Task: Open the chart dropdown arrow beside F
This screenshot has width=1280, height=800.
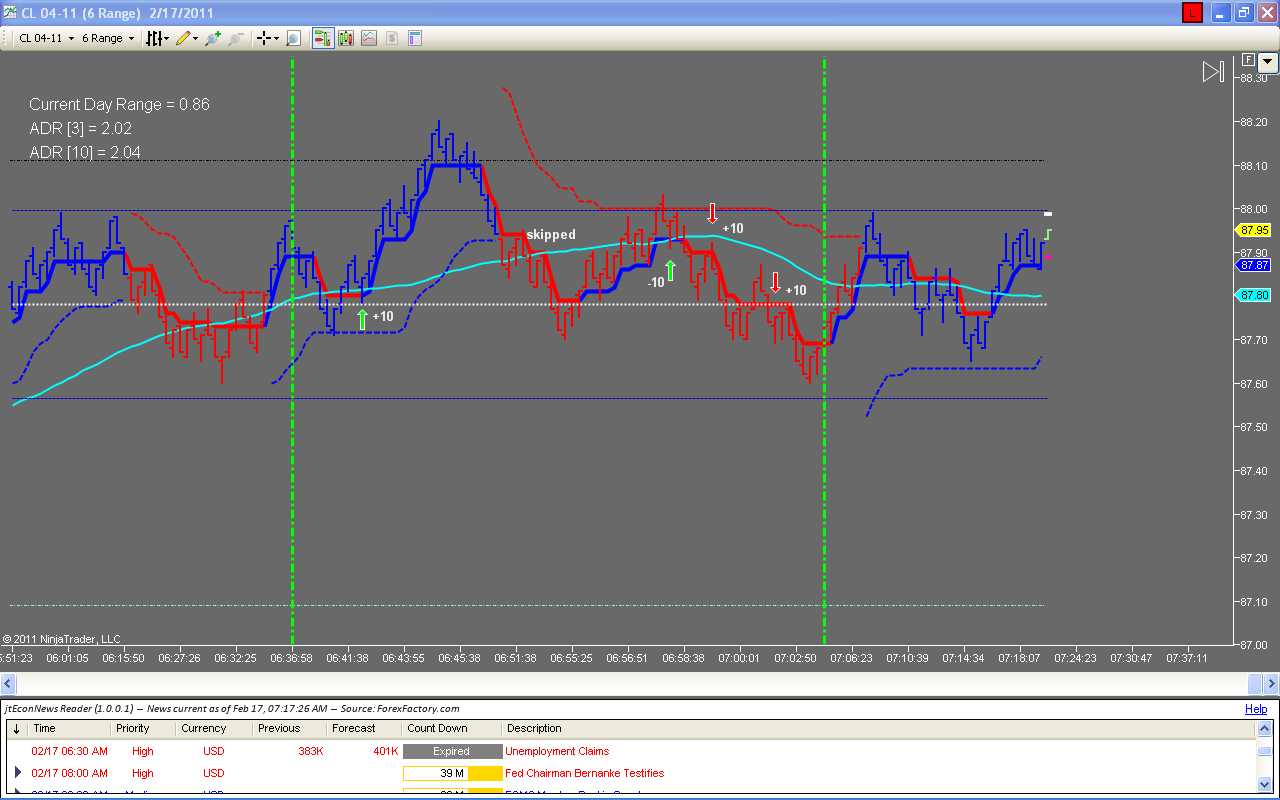Action: click(1268, 62)
